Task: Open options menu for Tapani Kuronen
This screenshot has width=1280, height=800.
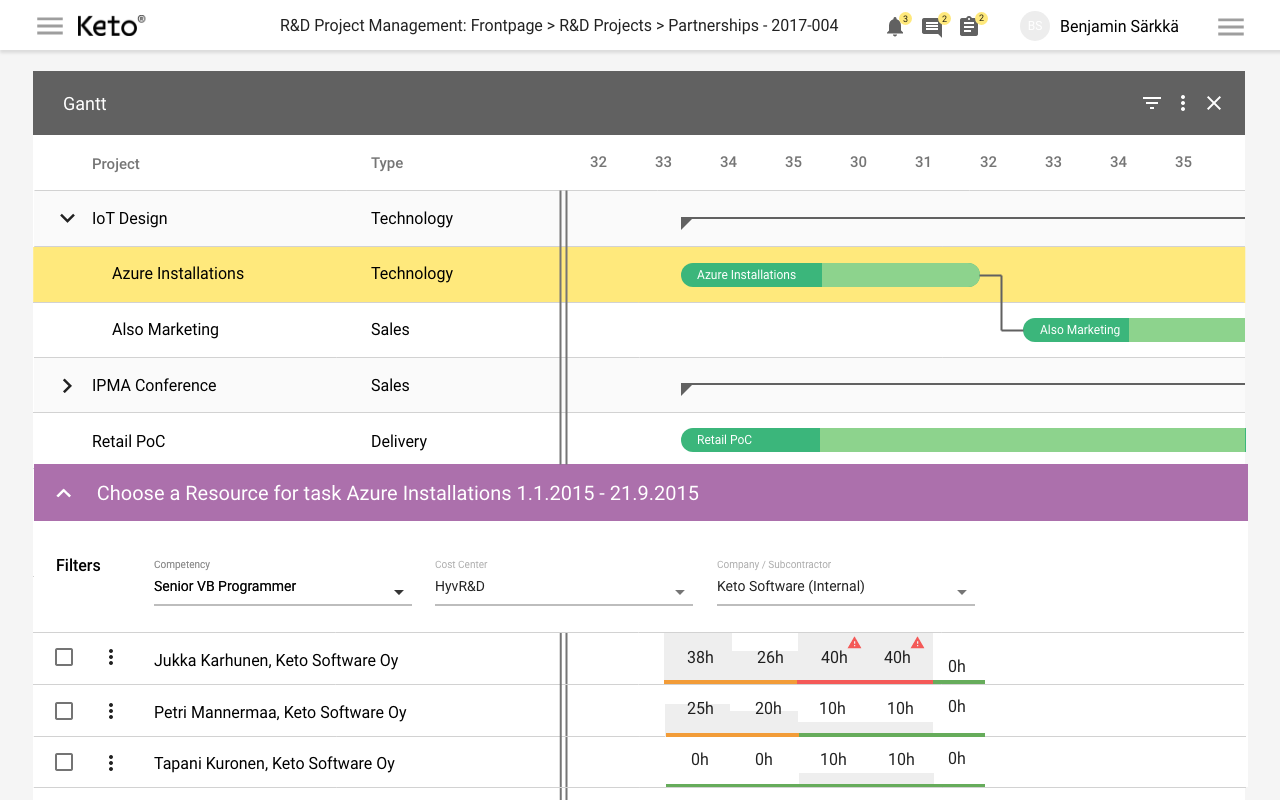Action: (111, 762)
